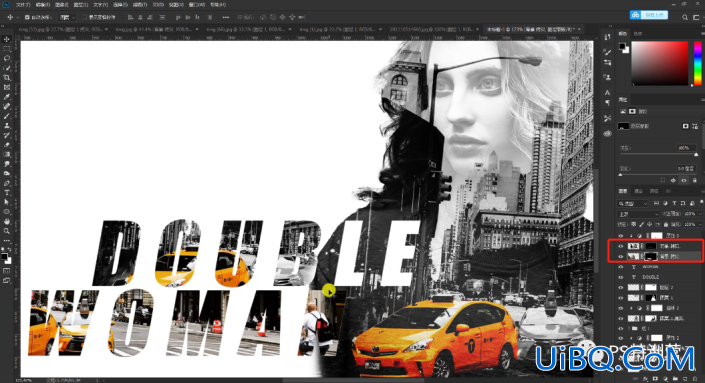Viewport: 705px width, 383px height.
Task: Open the blend mode dropdown in Layers panel
Action: [638, 214]
